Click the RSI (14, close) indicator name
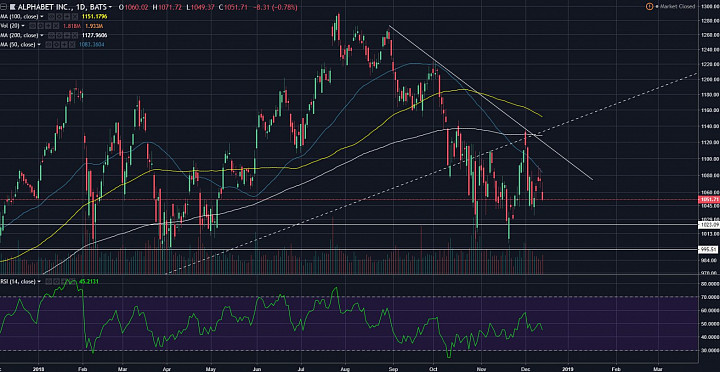 click(x=17, y=281)
